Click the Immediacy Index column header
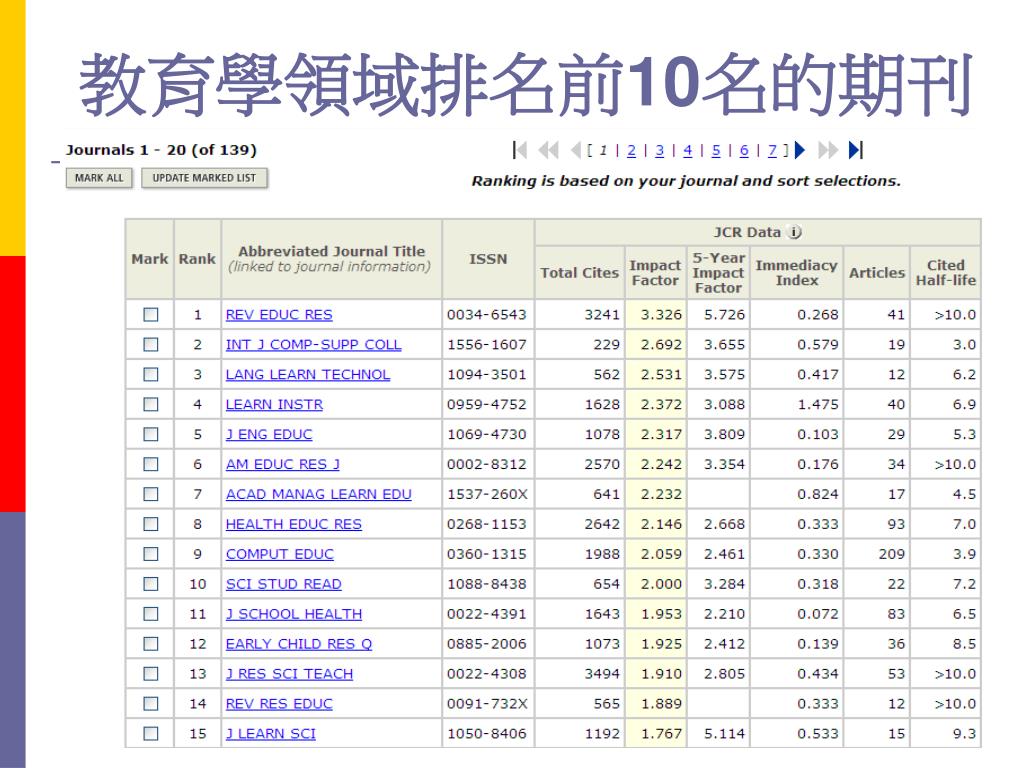1024x768 pixels. tap(797, 273)
